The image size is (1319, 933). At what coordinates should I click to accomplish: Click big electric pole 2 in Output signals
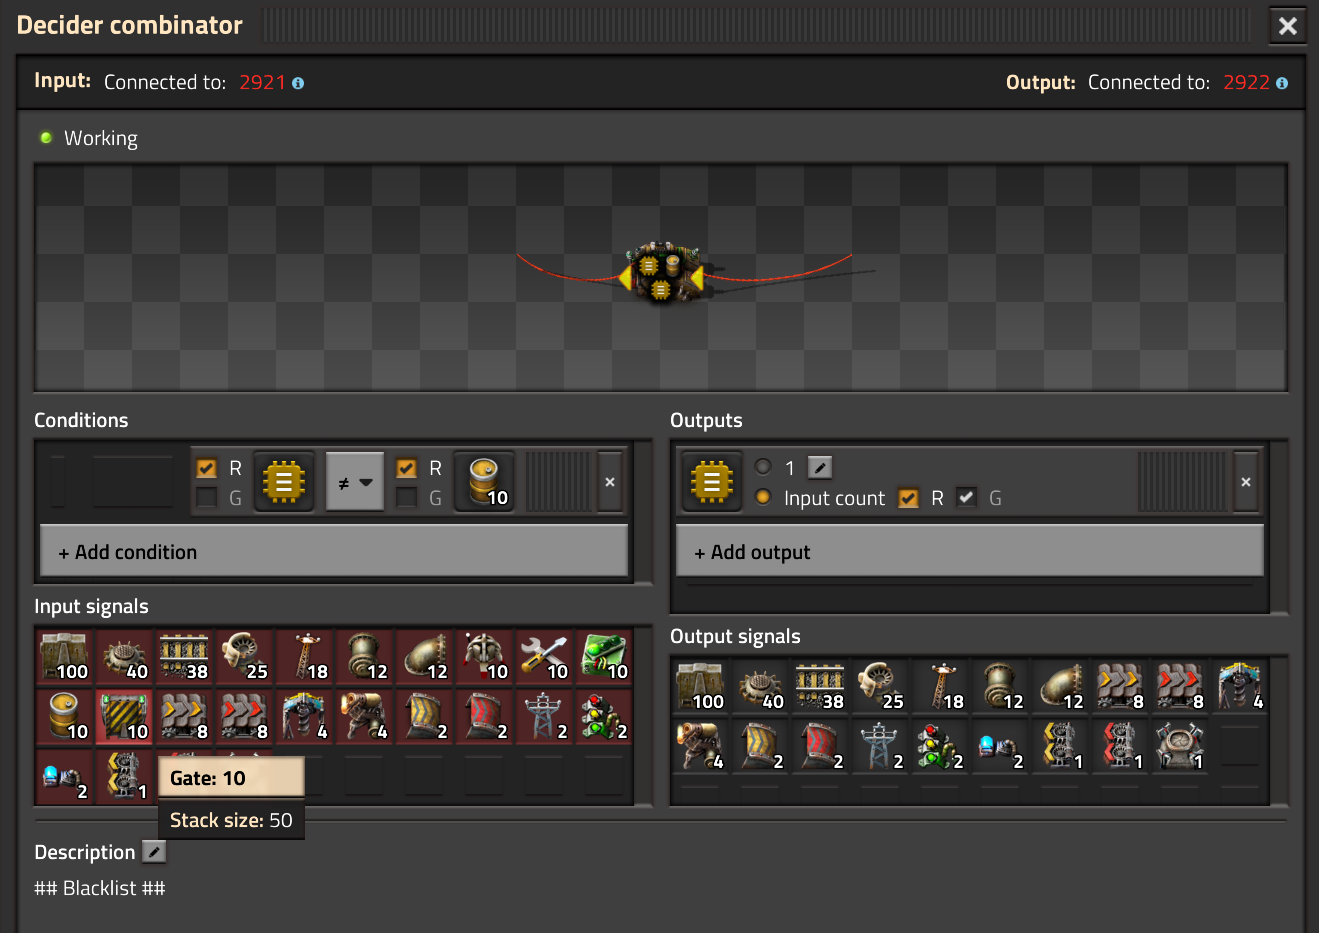[x=880, y=747]
